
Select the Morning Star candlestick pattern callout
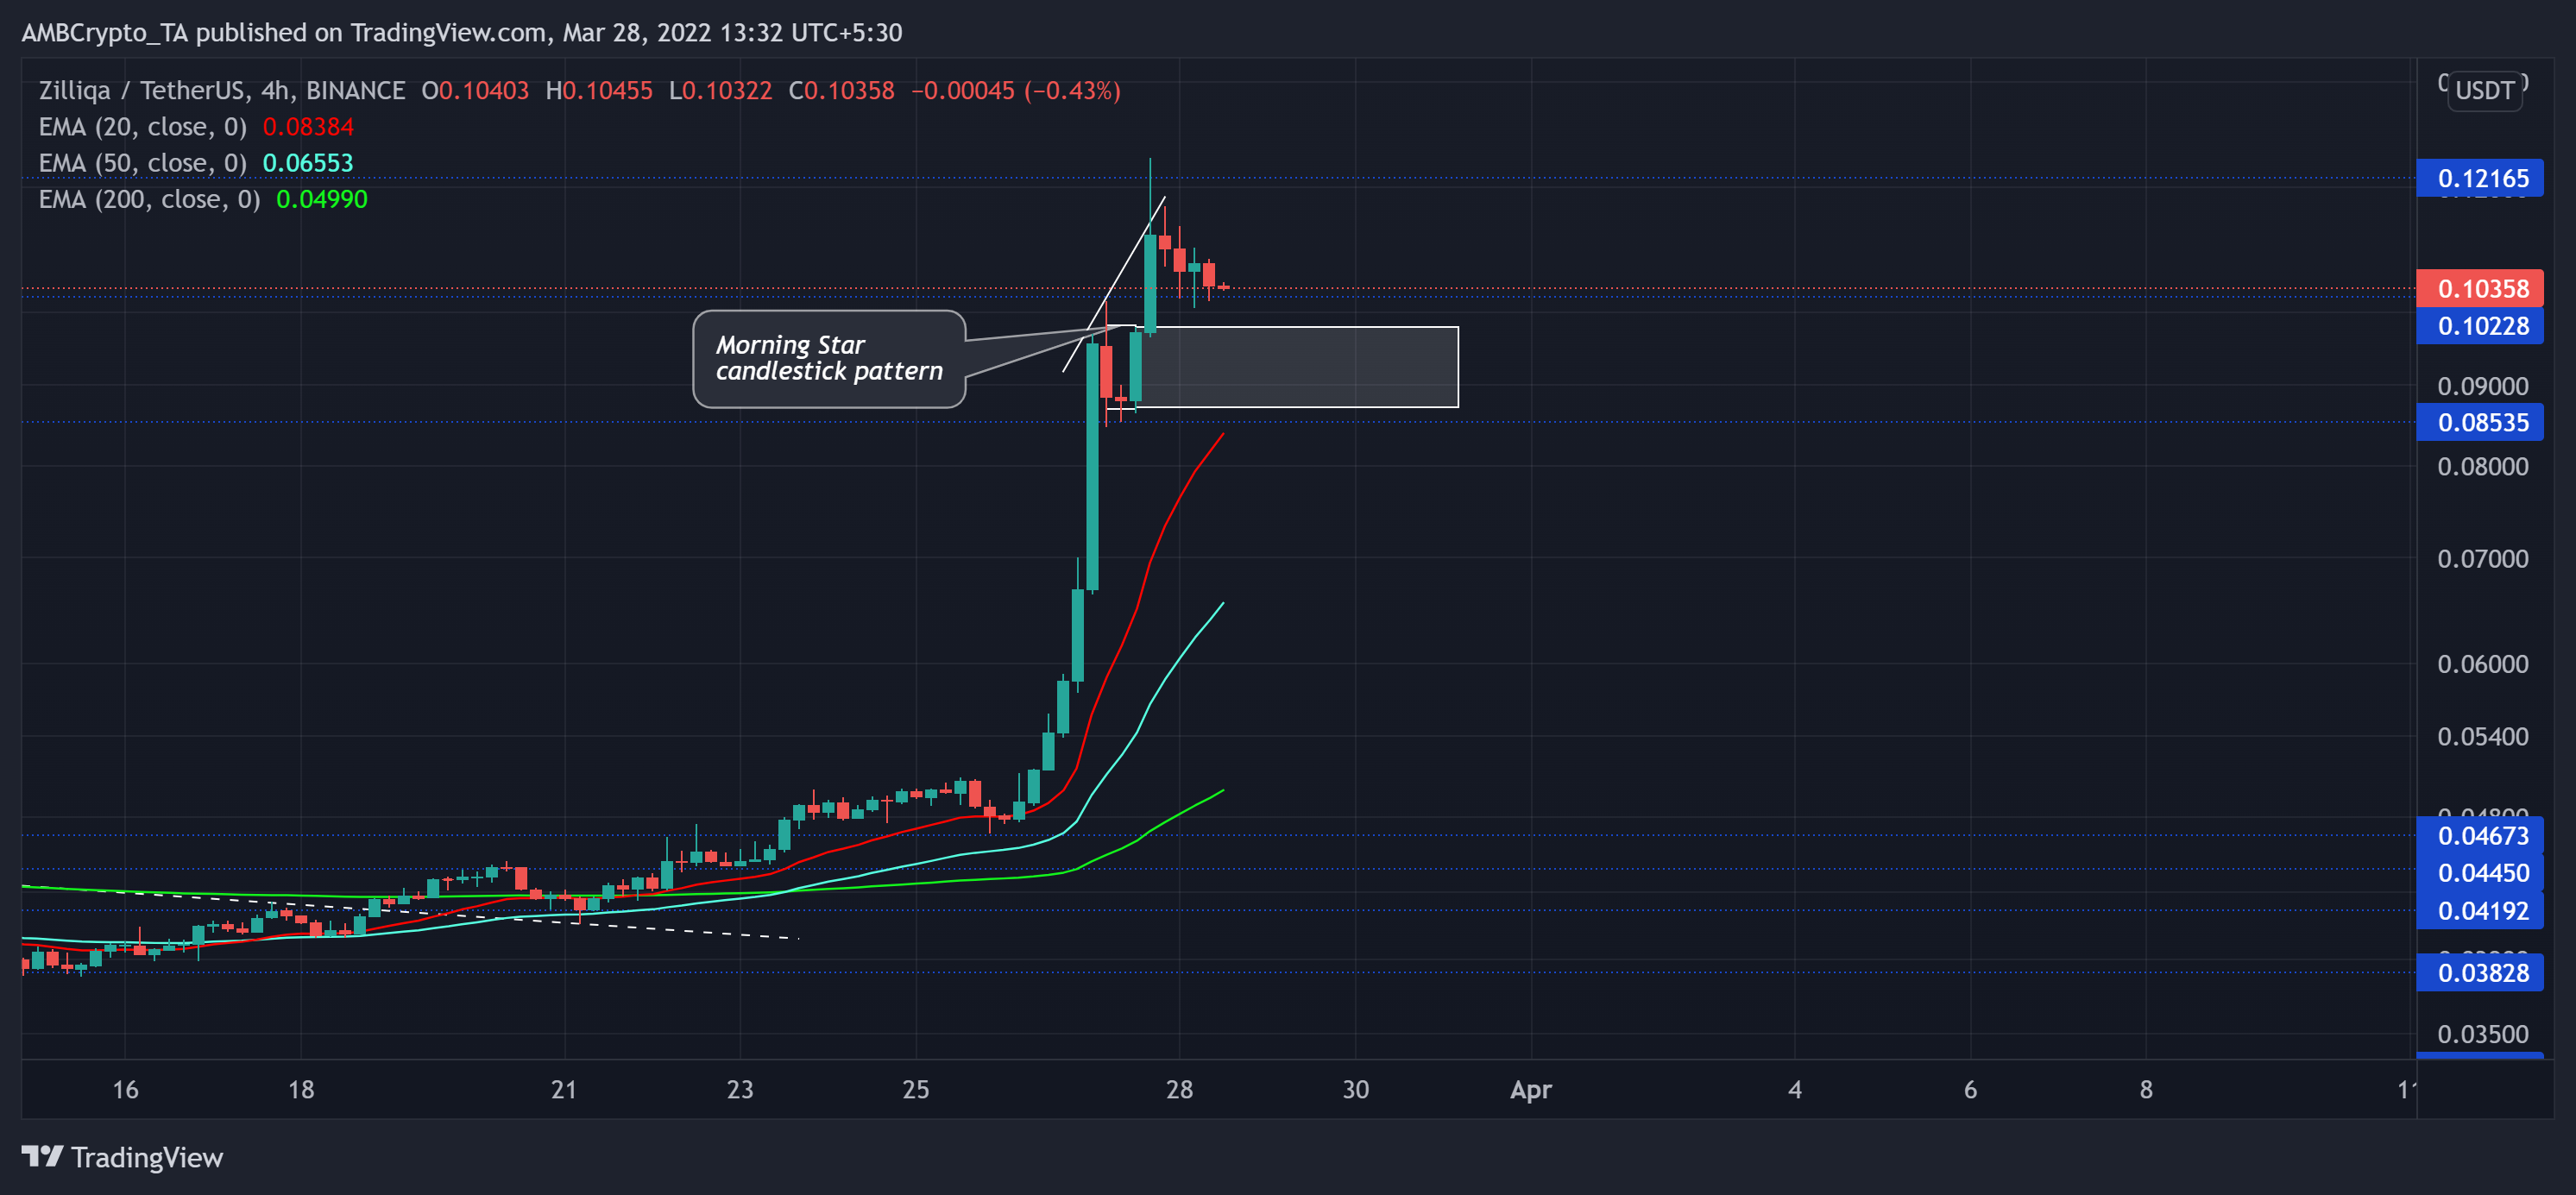point(830,358)
